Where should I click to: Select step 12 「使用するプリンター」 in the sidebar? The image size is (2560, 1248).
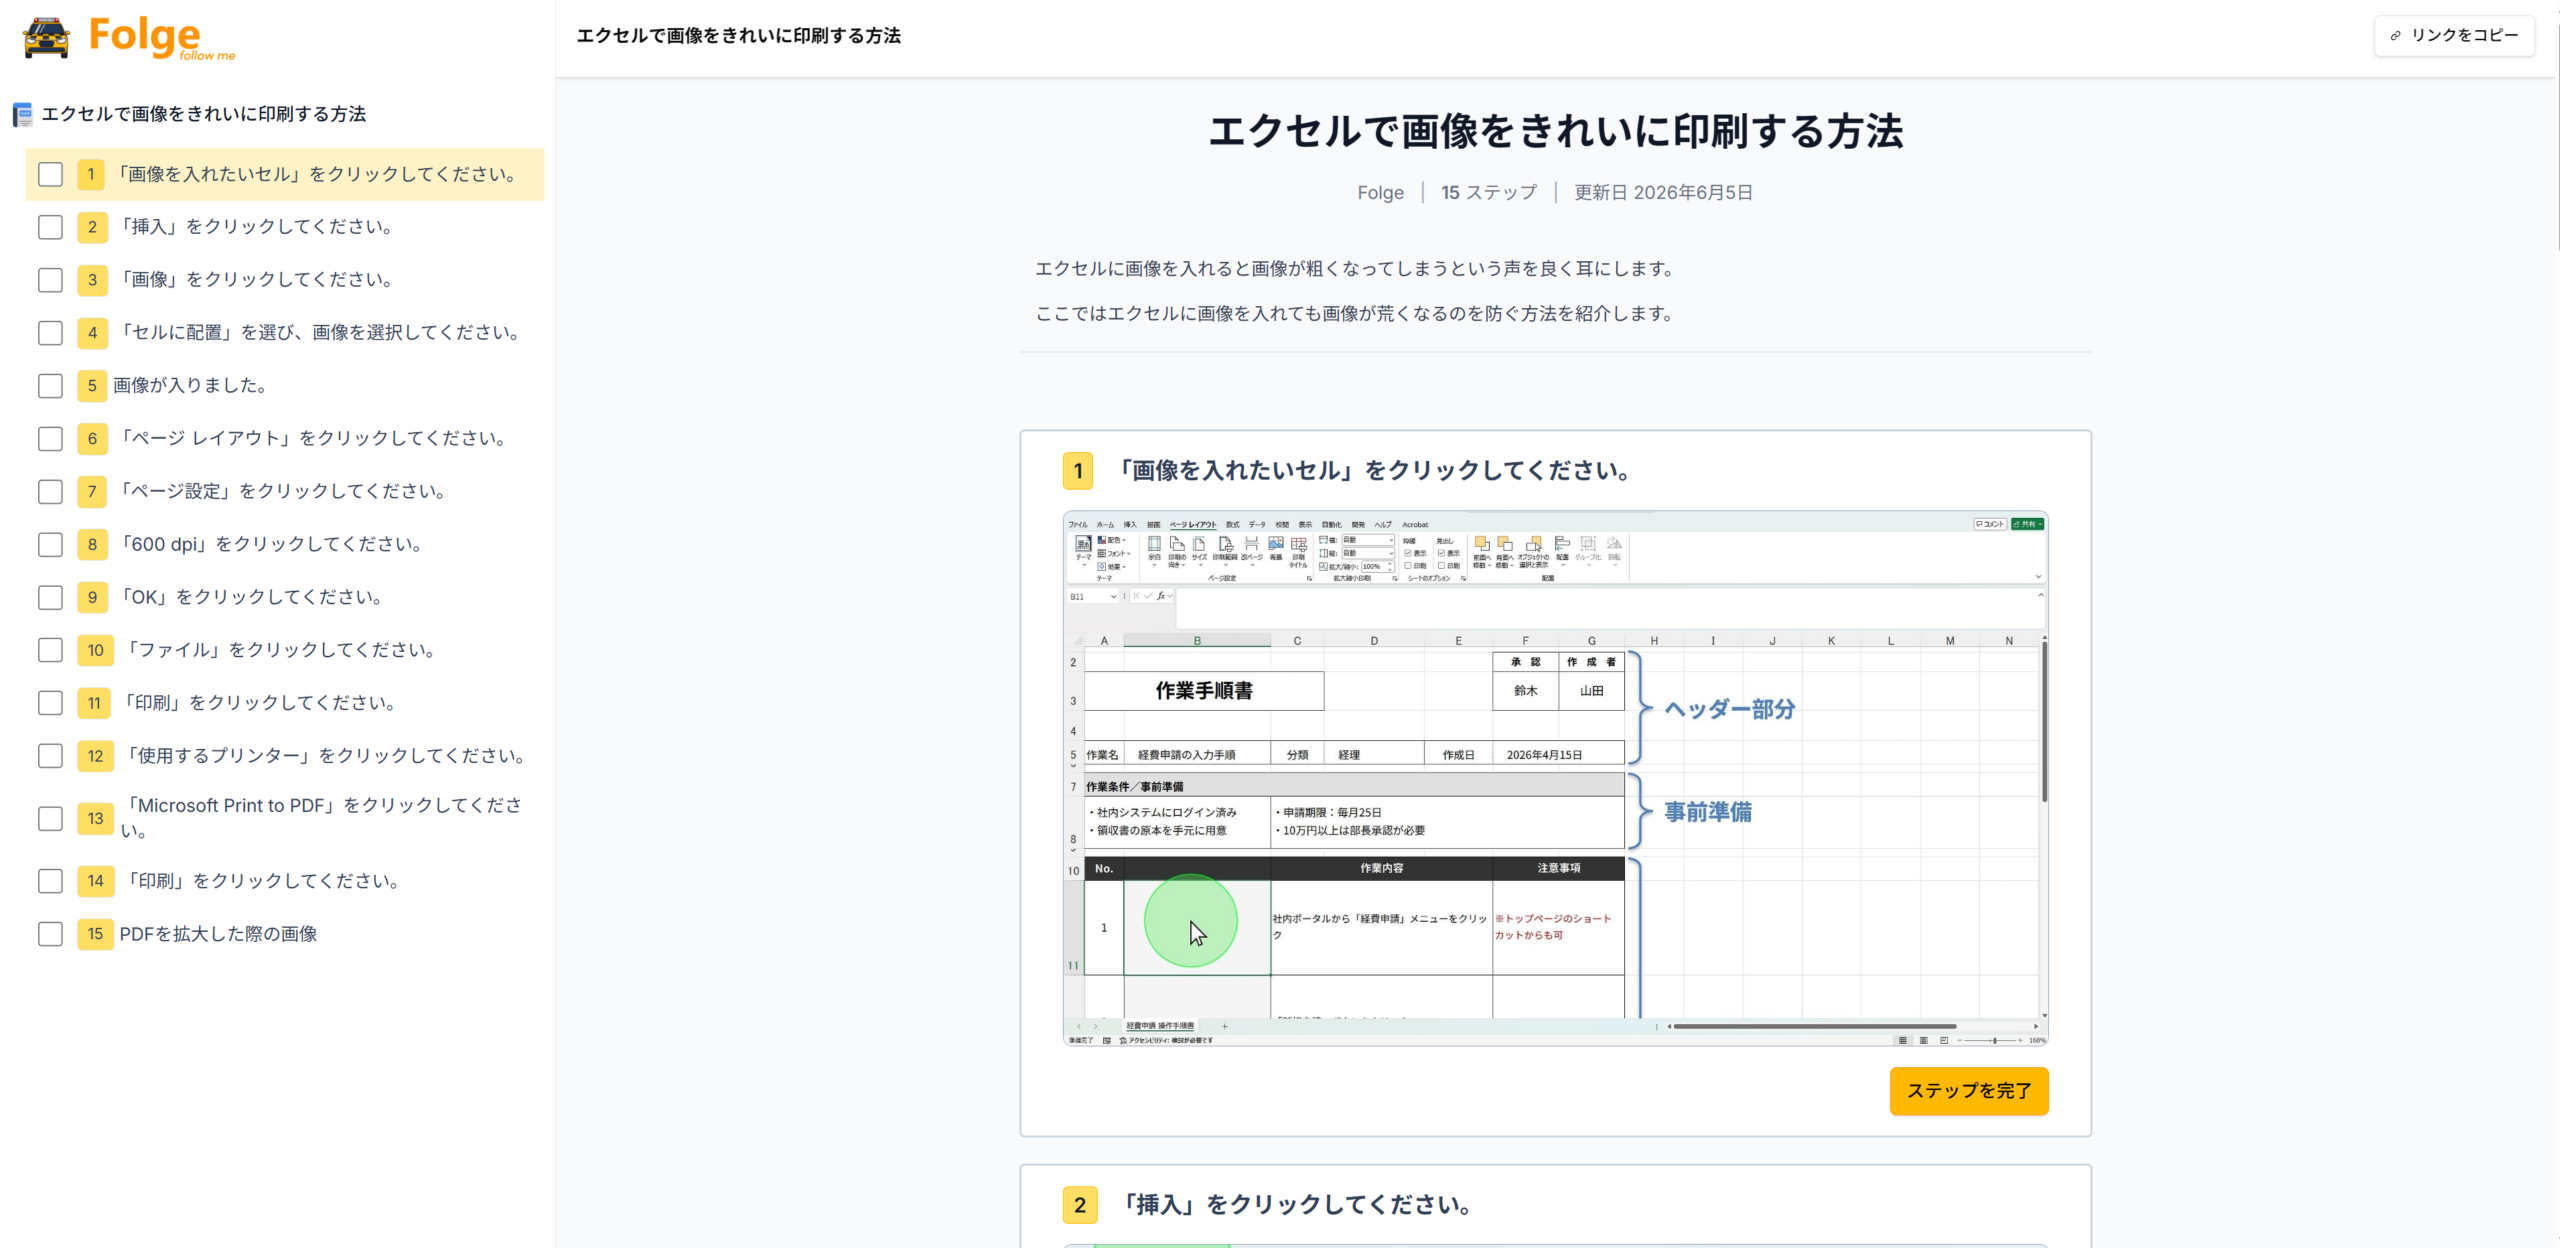tap(285, 756)
